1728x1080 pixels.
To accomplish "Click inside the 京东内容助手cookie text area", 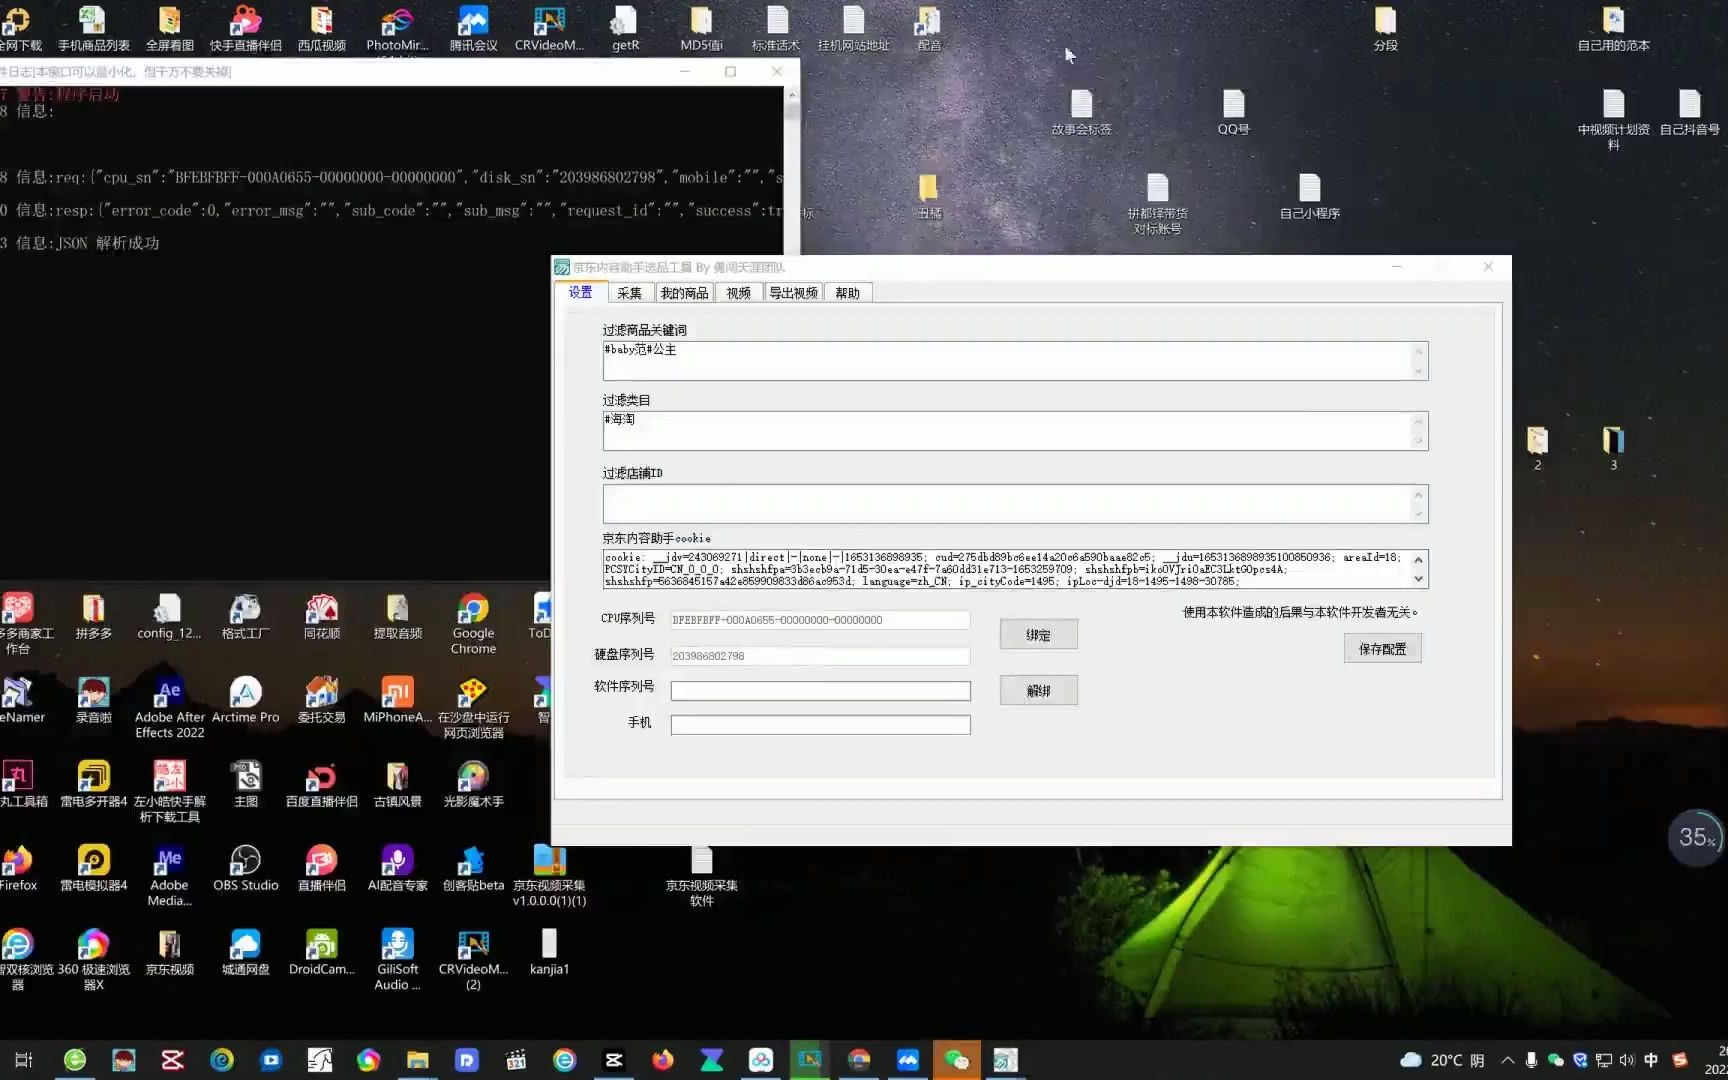I will [x=1015, y=569].
